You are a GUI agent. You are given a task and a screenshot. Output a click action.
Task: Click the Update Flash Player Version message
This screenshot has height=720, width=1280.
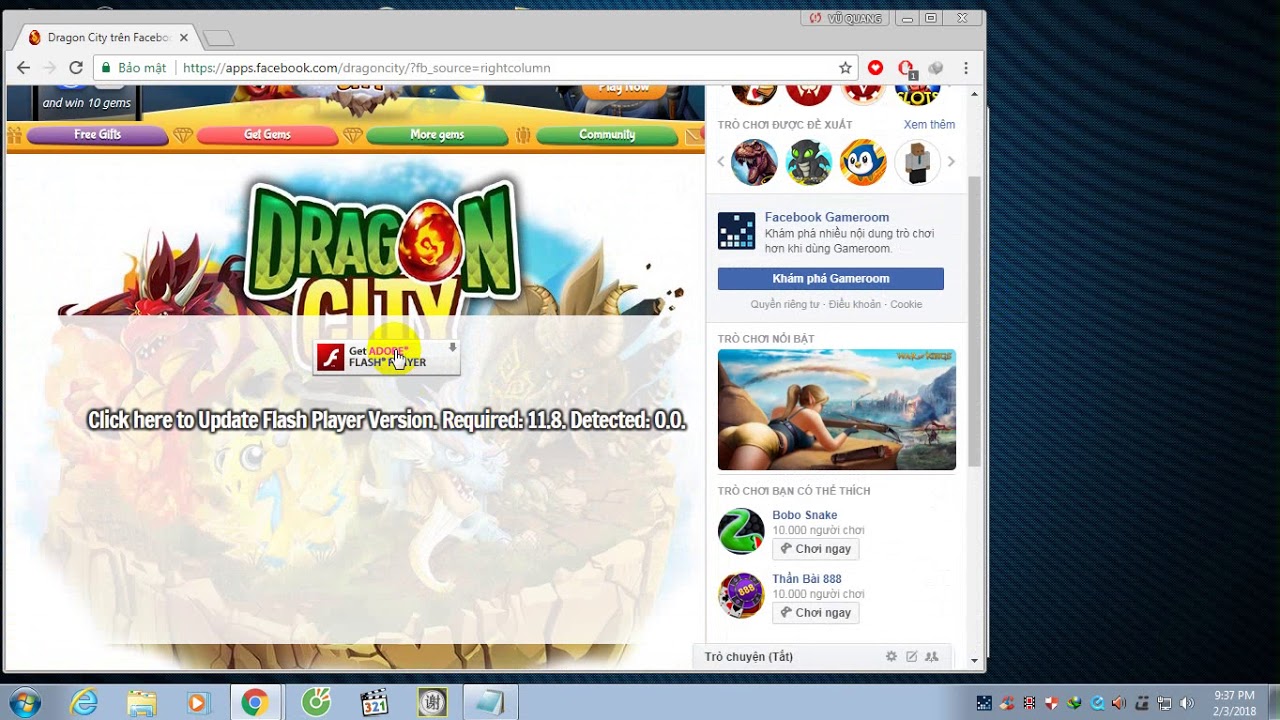pos(387,420)
